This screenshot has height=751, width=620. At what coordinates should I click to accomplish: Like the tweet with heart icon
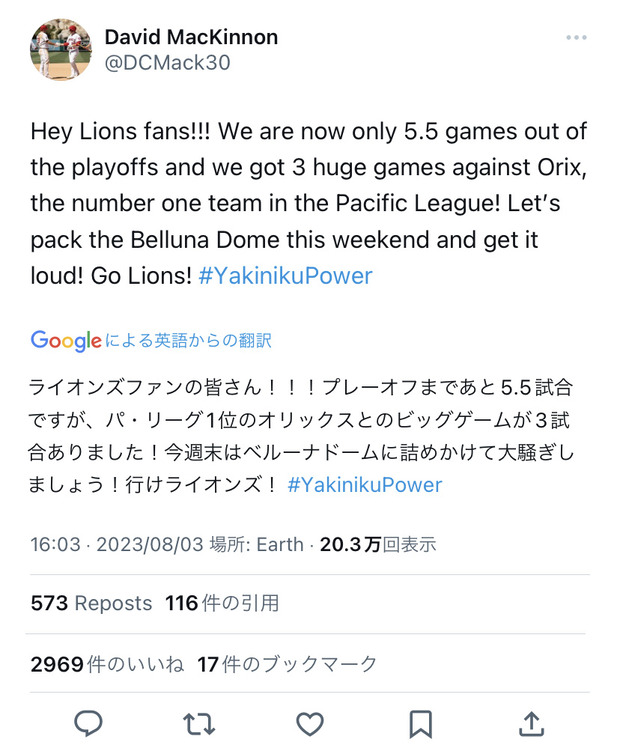click(310, 723)
